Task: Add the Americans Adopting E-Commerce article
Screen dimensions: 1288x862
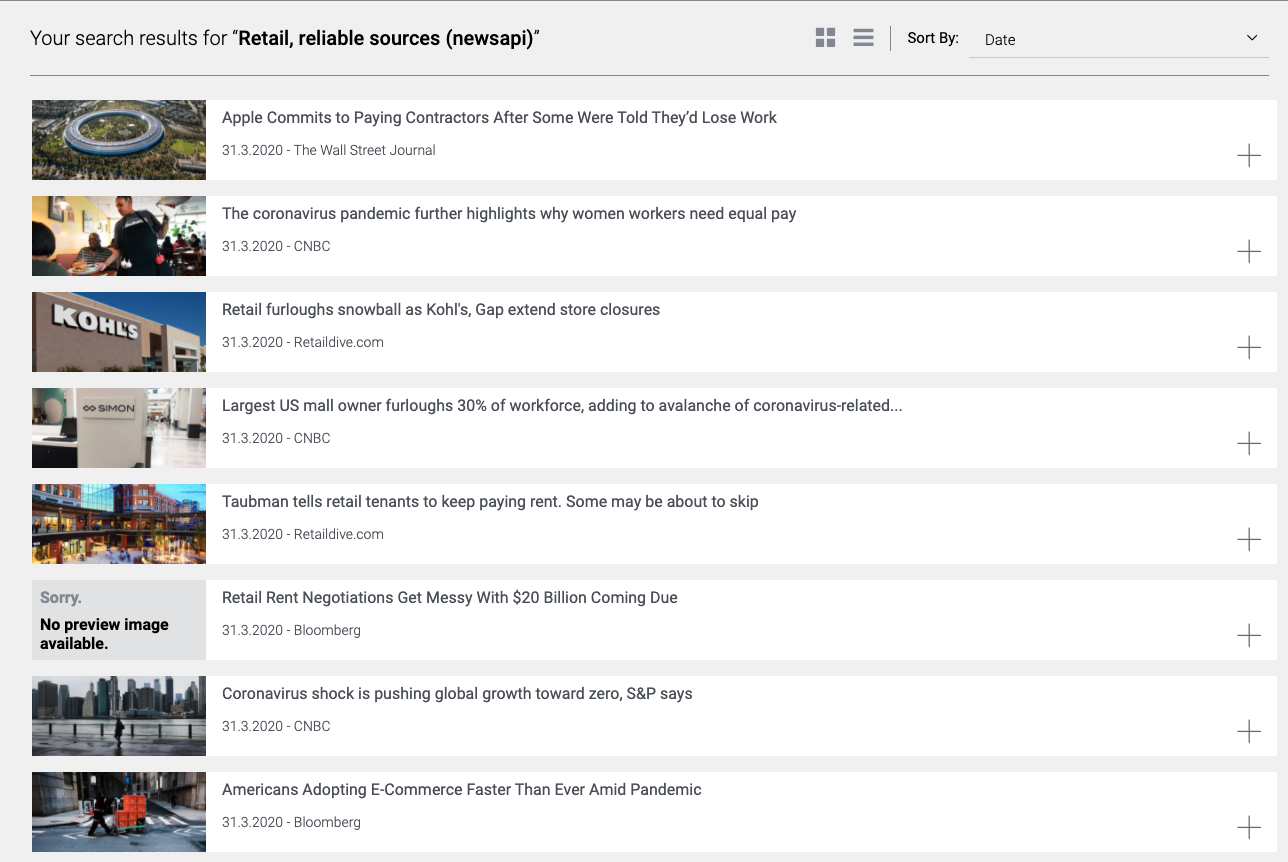Action: [1249, 827]
